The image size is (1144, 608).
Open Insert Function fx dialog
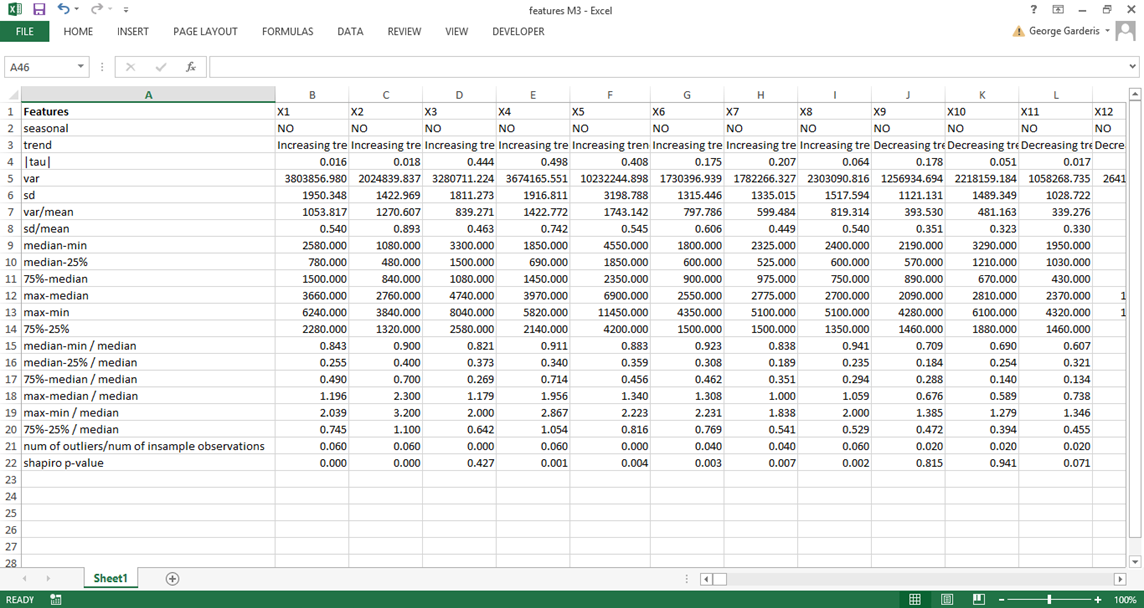[190, 67]
